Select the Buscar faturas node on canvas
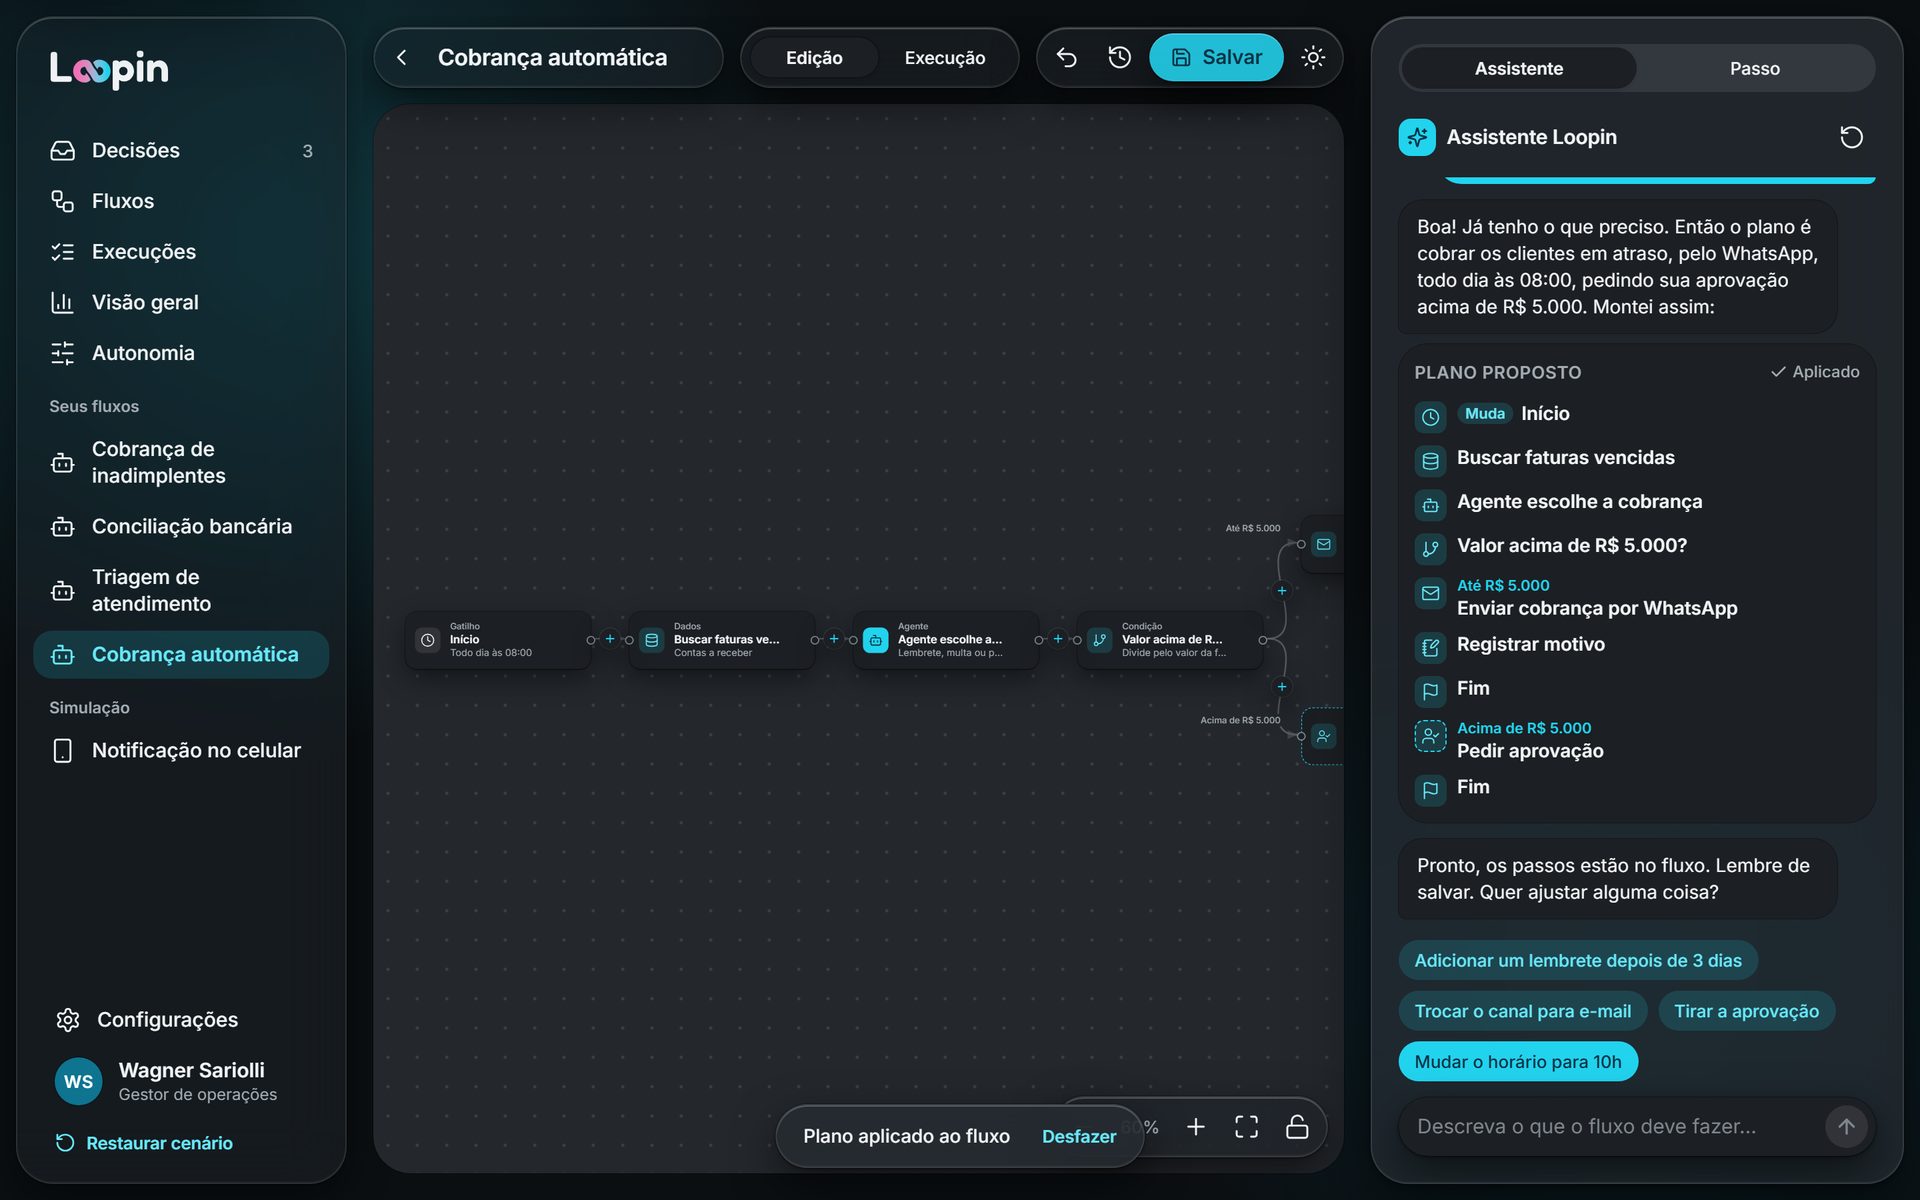Viewport: 1920px width, 1200px height. point(721,640)
